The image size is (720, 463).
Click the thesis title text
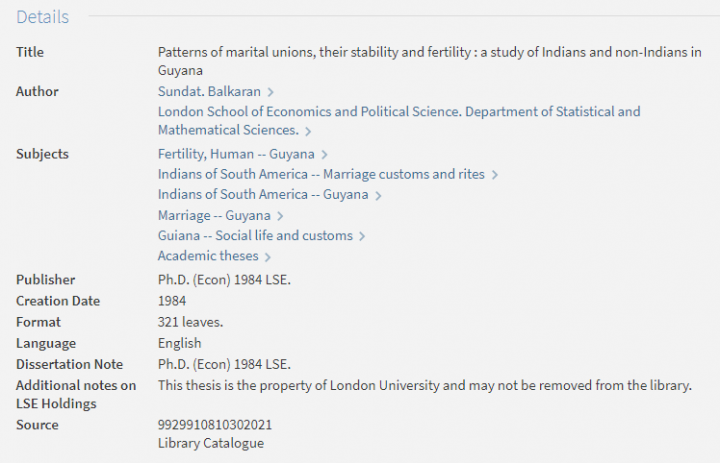[x=429, y=52]
